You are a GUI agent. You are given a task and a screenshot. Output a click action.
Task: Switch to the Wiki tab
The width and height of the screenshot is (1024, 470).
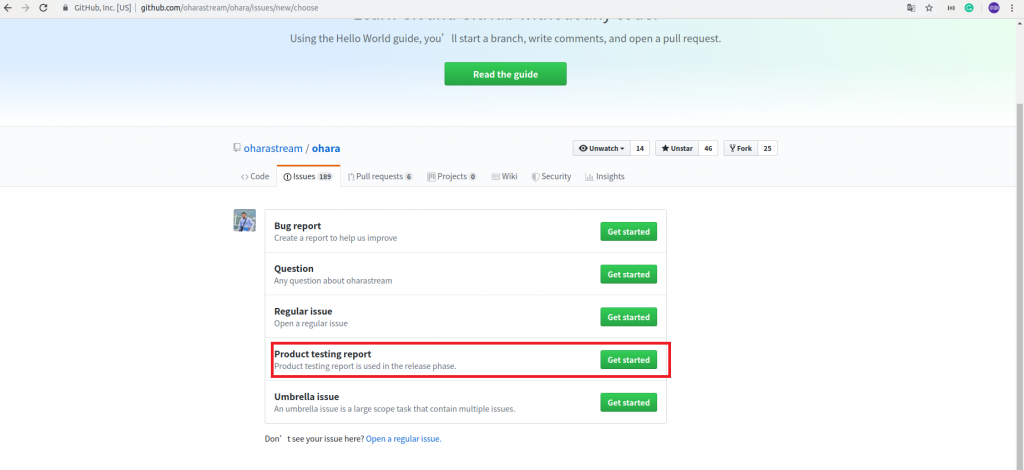504,176
